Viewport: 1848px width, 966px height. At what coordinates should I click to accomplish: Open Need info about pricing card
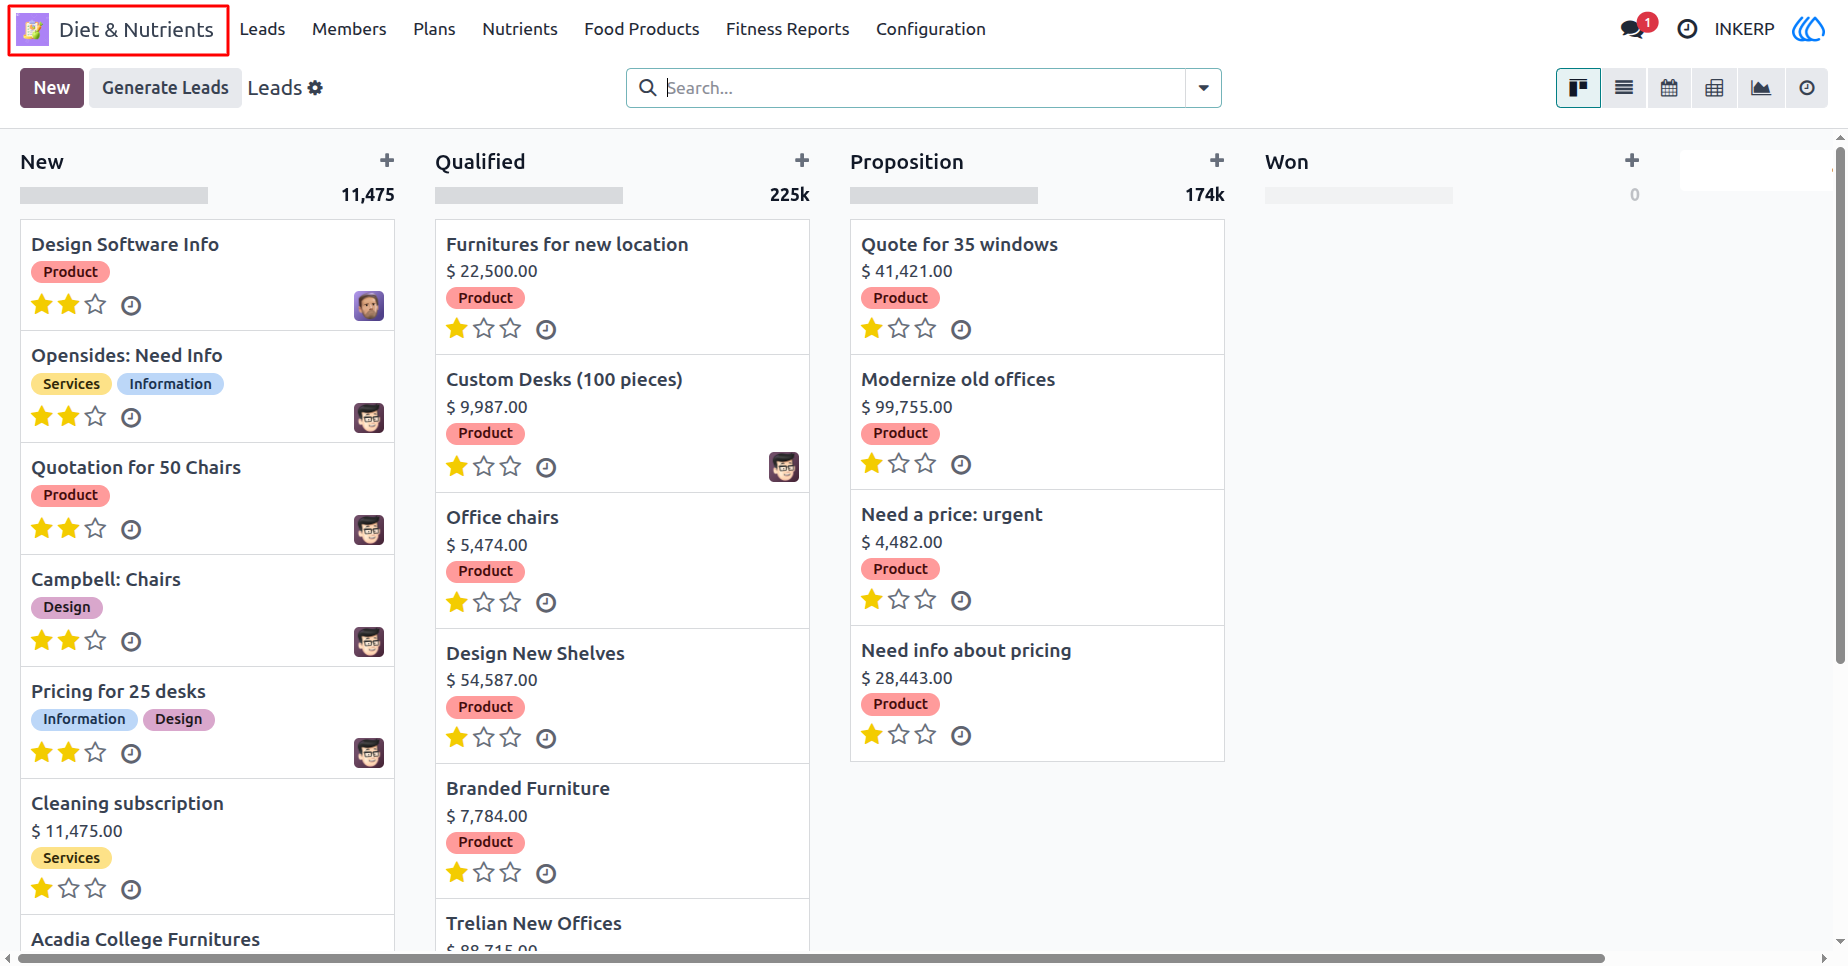click(1037, 694)
